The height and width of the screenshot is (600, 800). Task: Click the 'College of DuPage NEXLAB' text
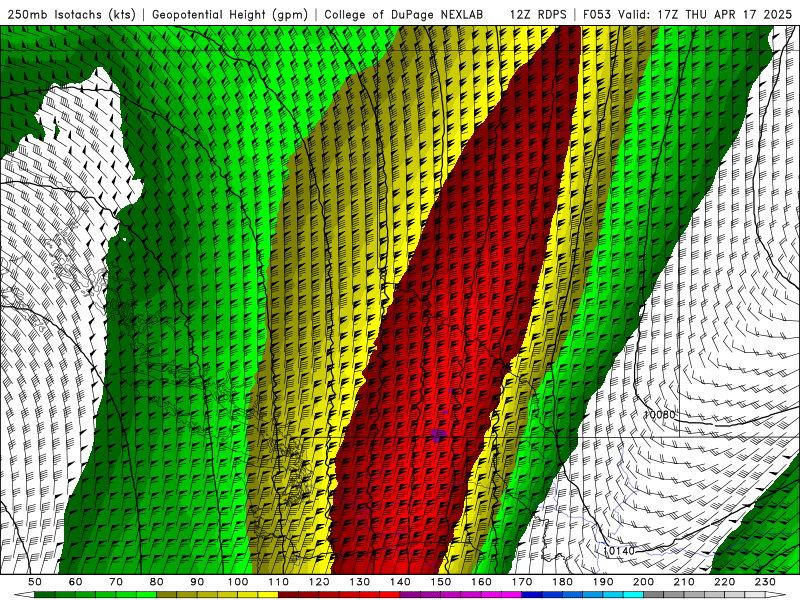tap(404, 15)
